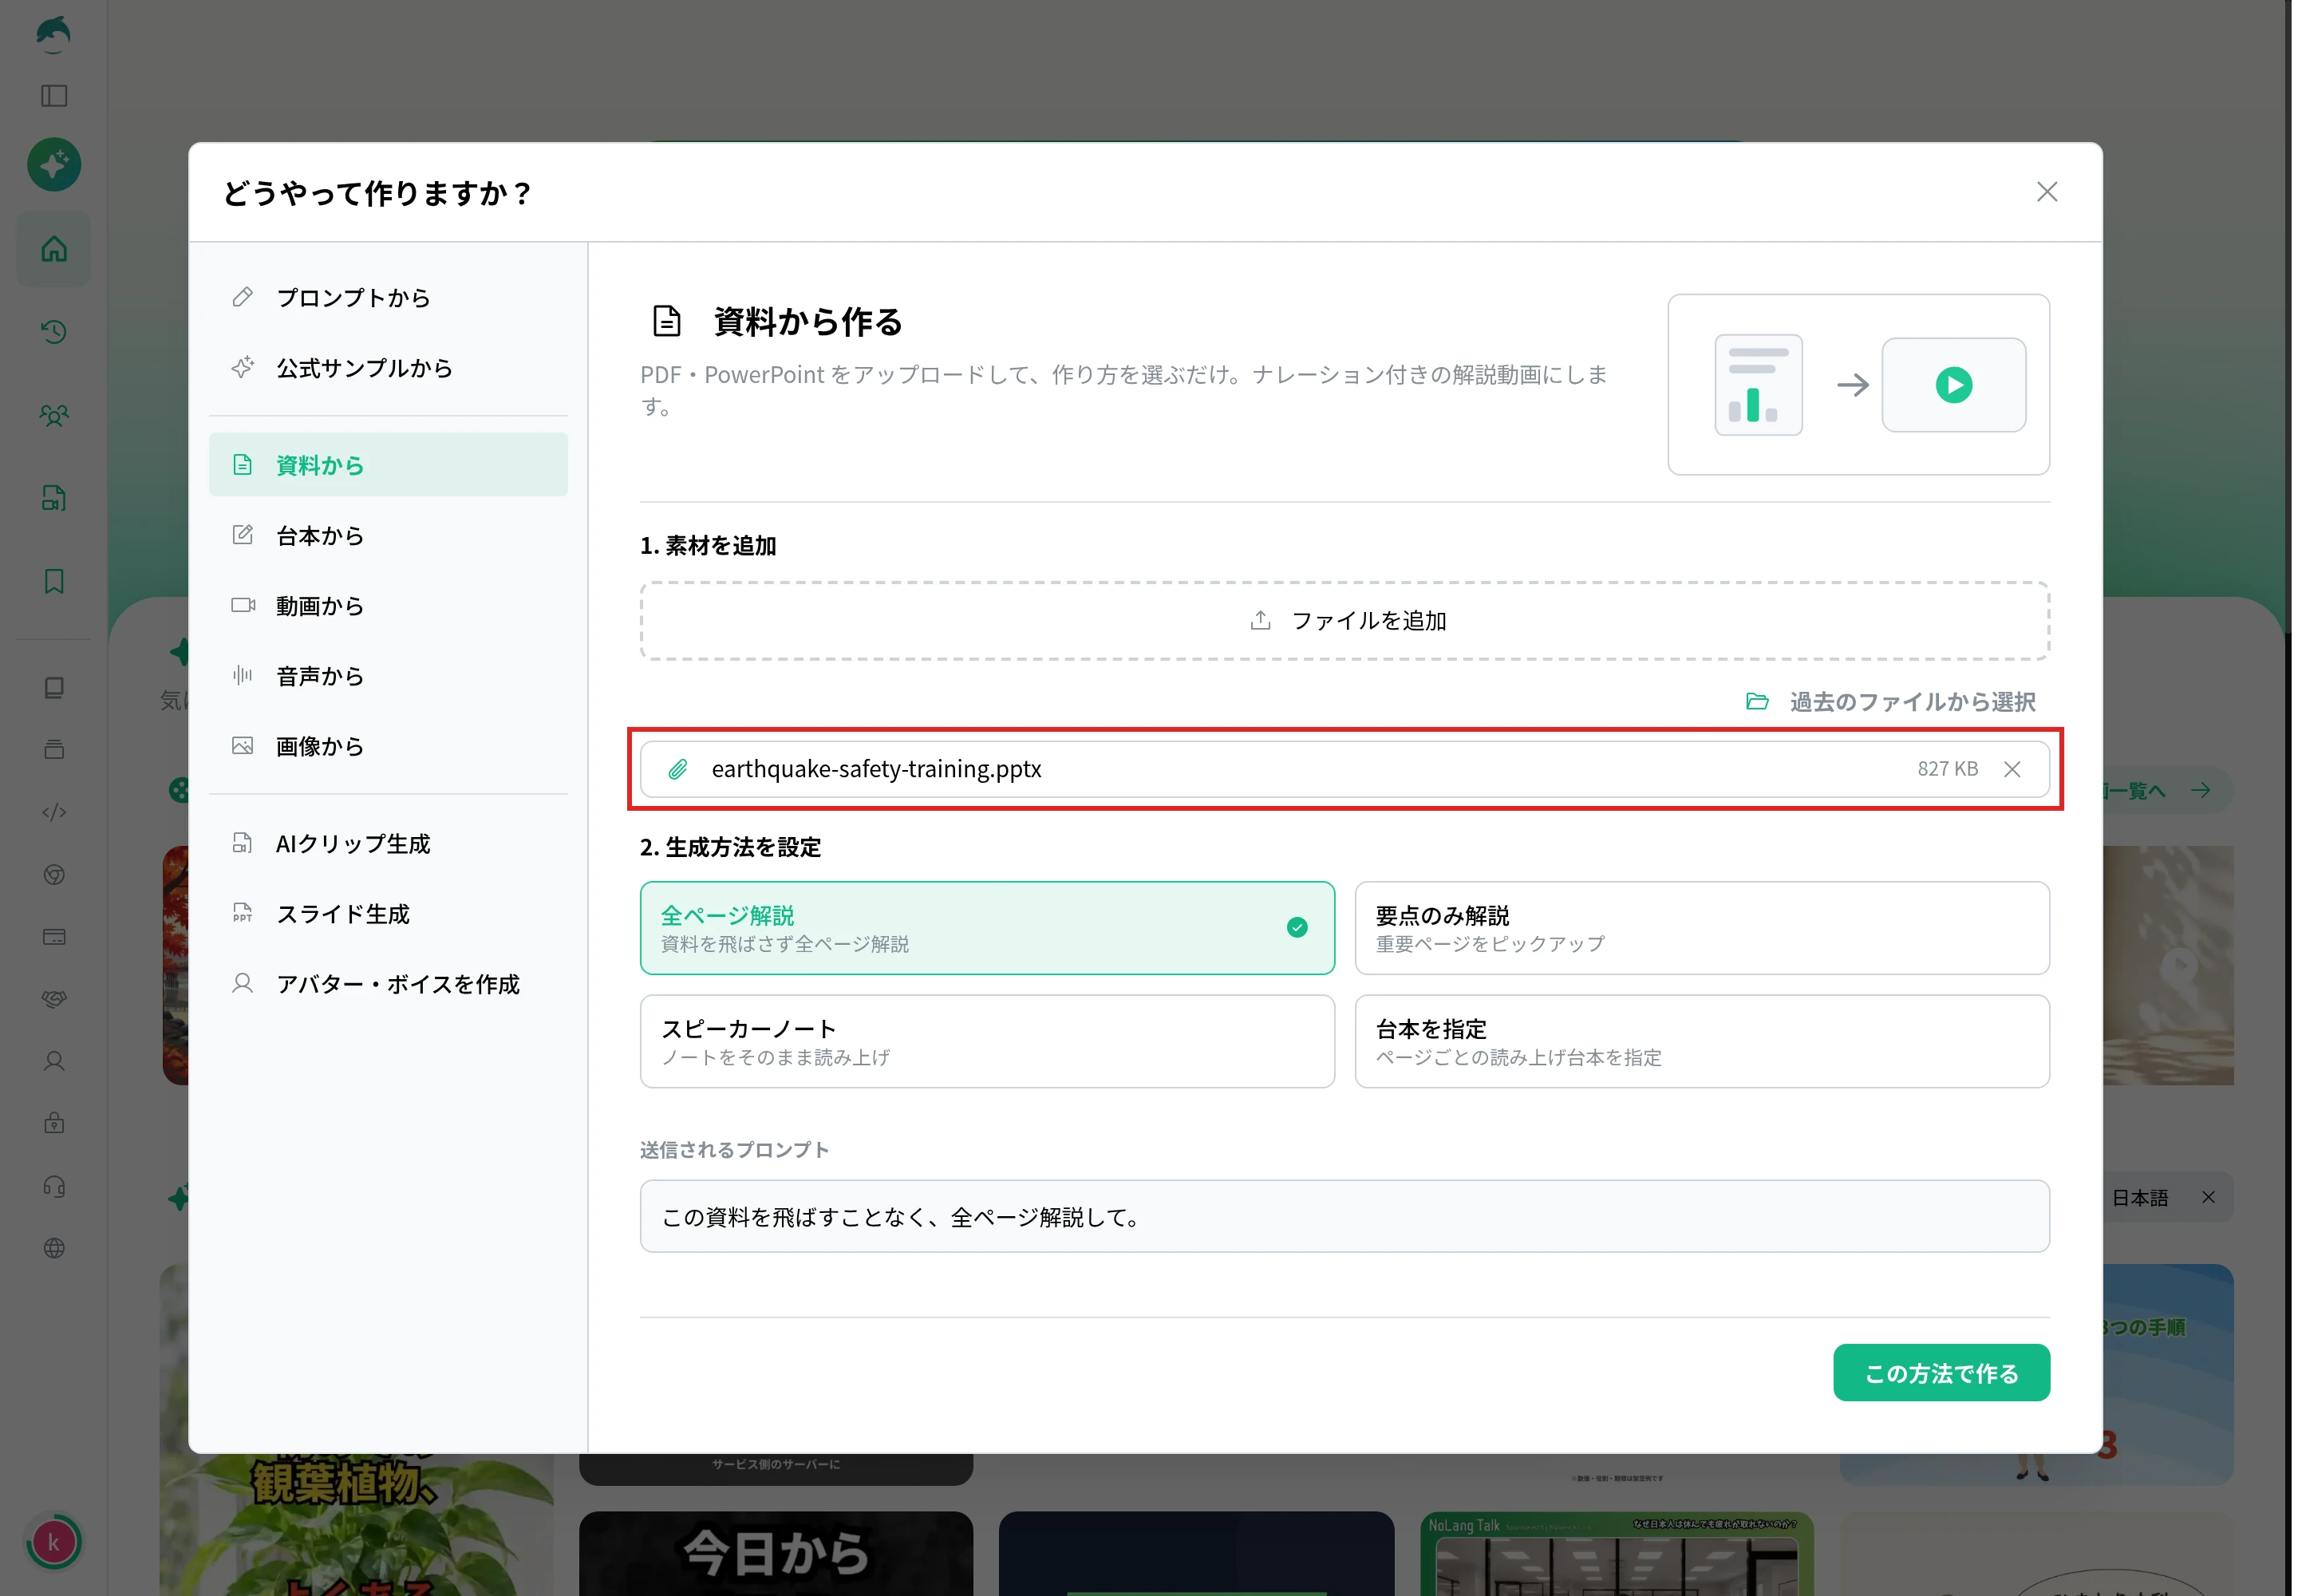Open the lock icon in the sidebar
The width and height of the screenshot is (2298, 1596).
coord(54,1123)
